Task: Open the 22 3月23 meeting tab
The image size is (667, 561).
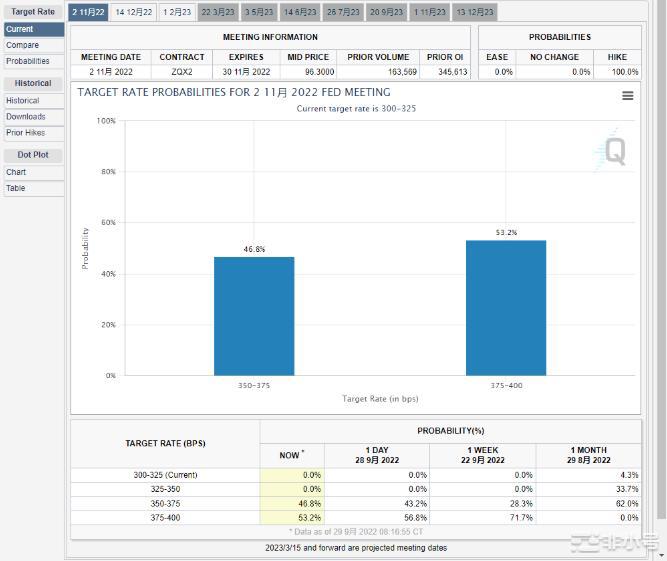Action: (218, 12)
